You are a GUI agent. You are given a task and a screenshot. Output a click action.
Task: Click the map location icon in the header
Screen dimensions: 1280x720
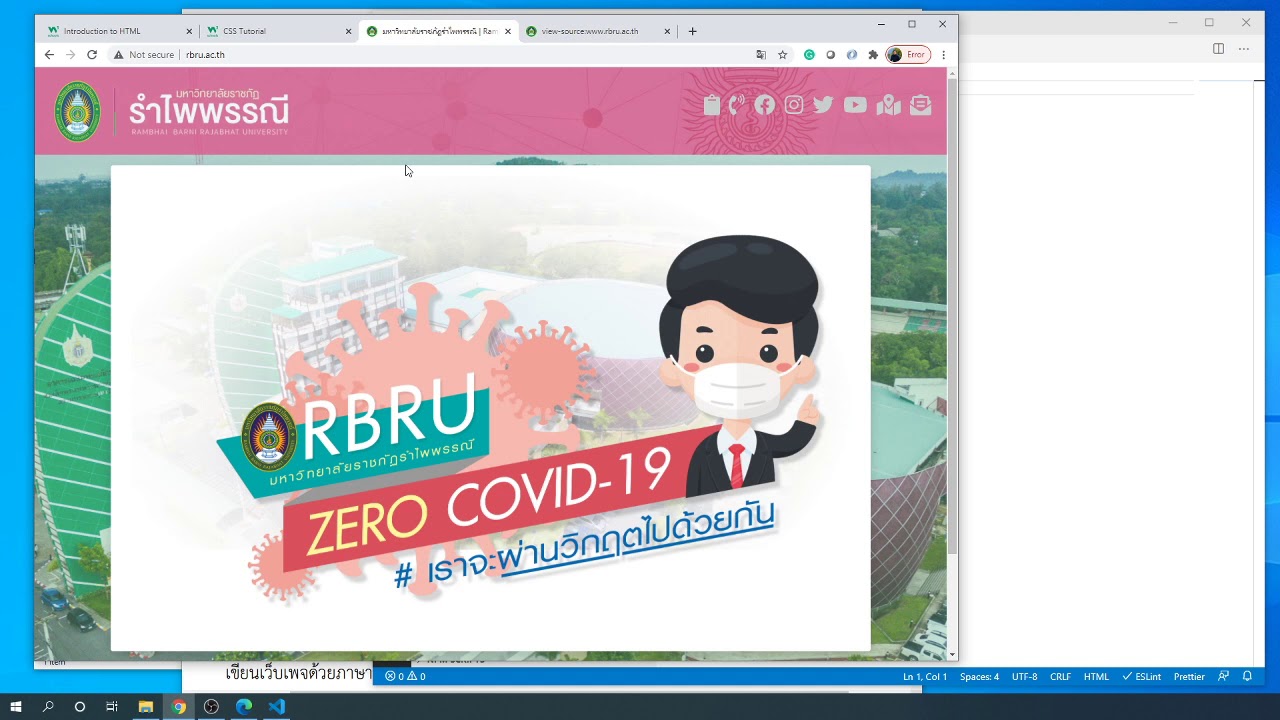click(889, 105)
